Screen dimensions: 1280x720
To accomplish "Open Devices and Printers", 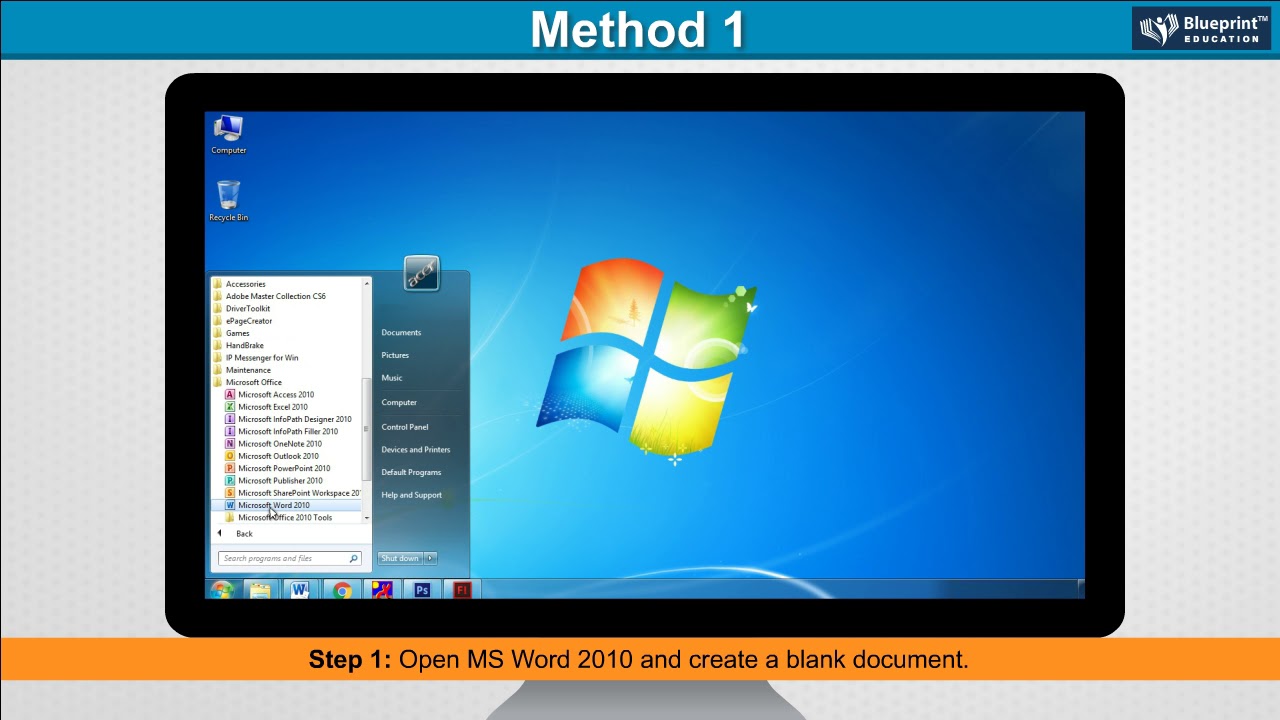I will (416, 450).
